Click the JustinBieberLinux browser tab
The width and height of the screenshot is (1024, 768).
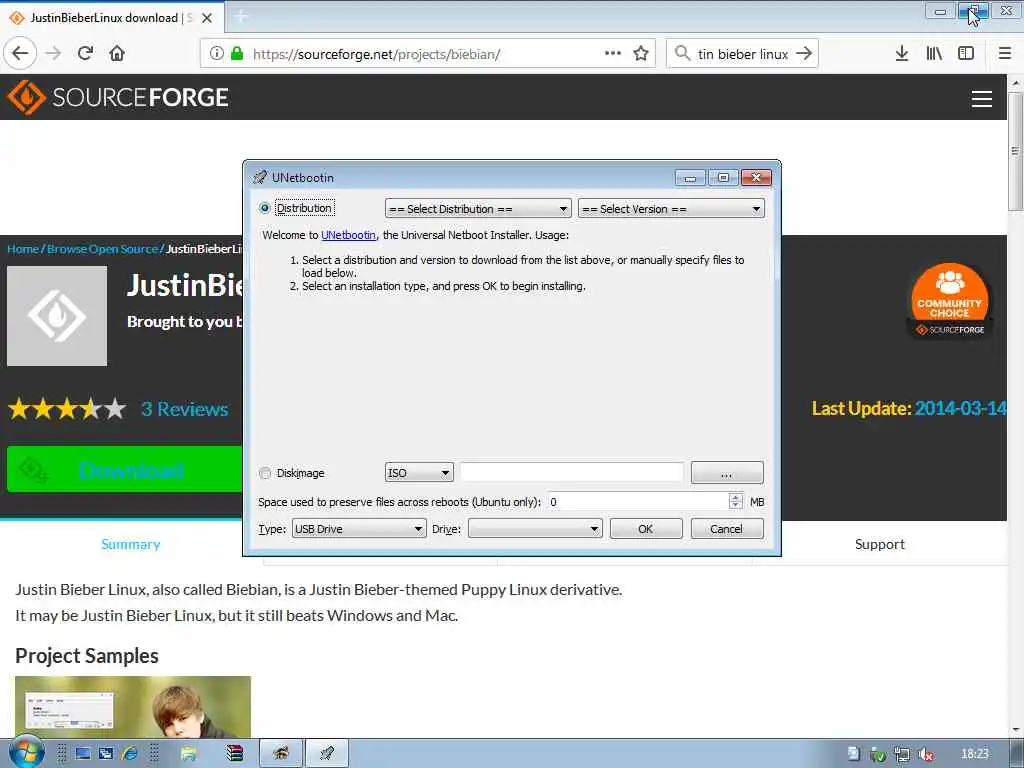pos(112,18)
